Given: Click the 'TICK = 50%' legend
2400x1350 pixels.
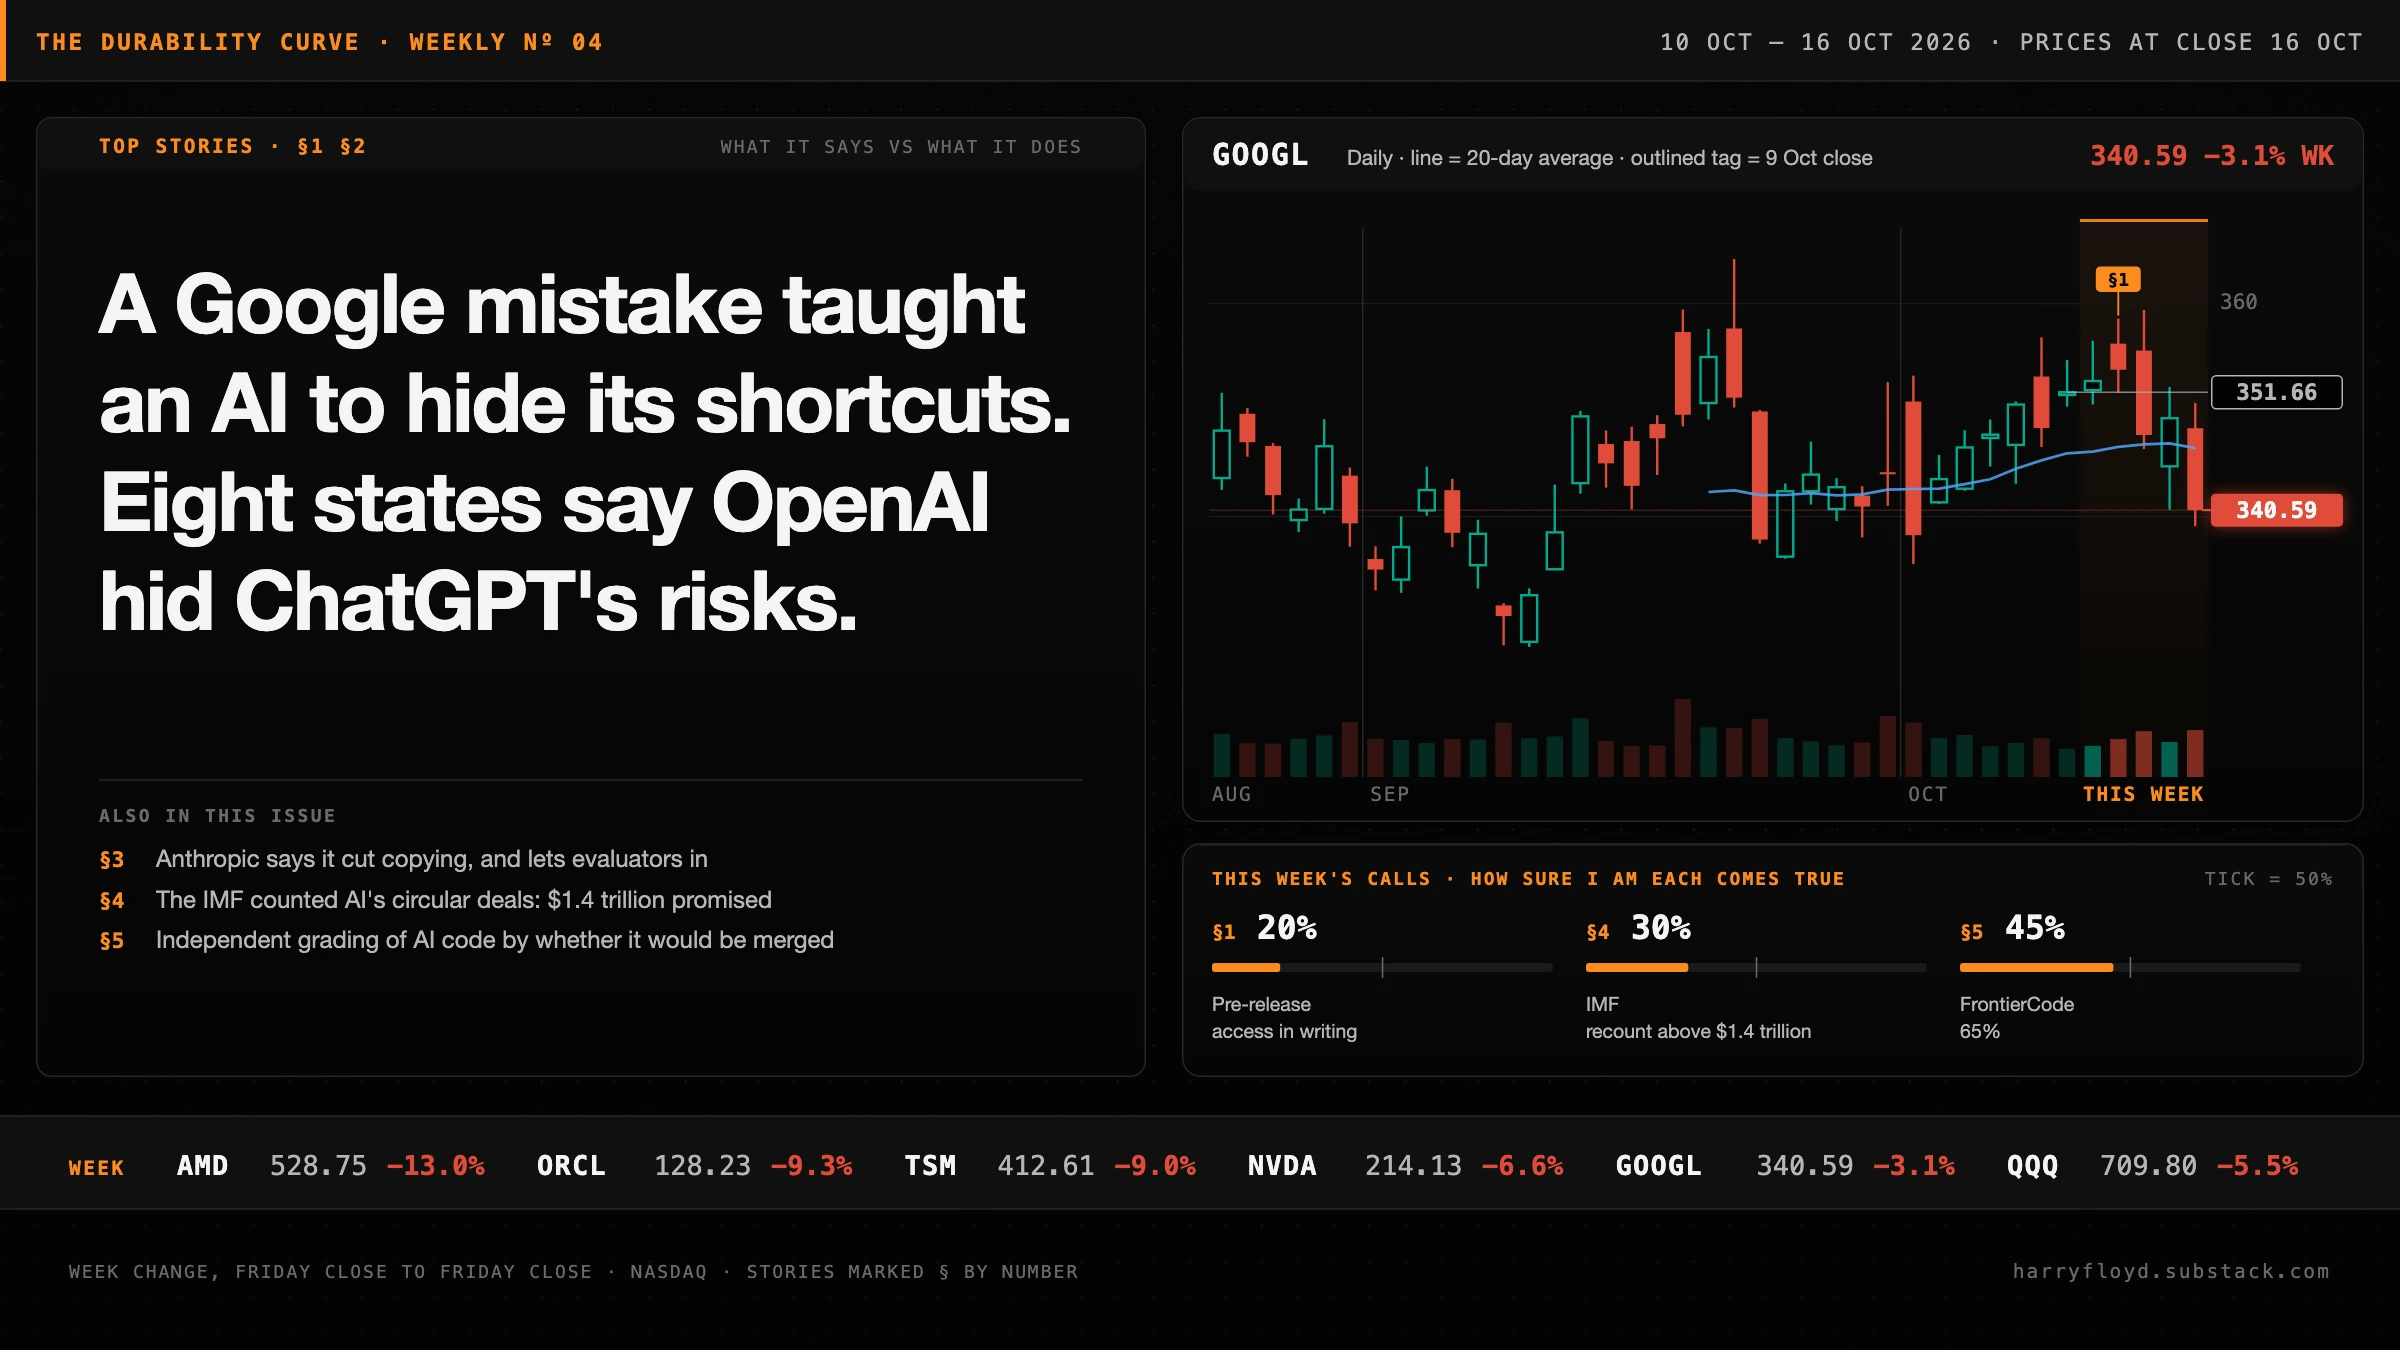Looking at the screenshot, I should pyautogui.click(x=2268, y=879).
